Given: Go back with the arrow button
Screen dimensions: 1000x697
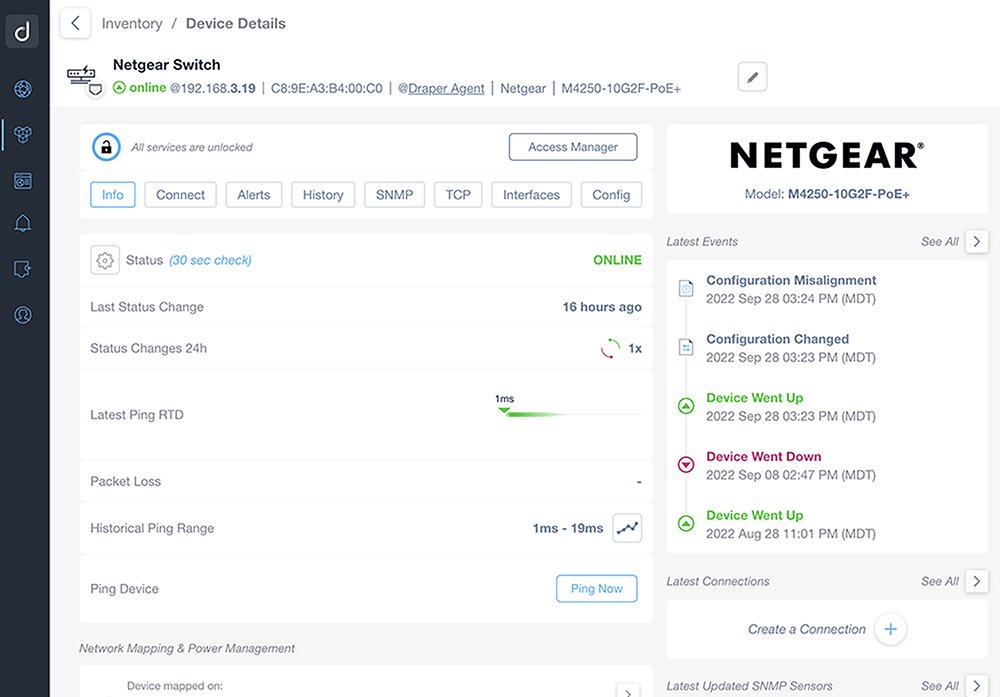Looking at the screenshot, I should (x=75, y=24).
